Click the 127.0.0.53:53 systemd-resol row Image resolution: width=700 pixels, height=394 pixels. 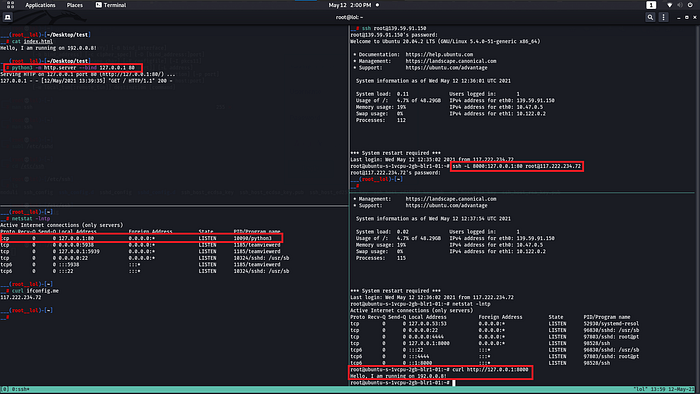495,323
